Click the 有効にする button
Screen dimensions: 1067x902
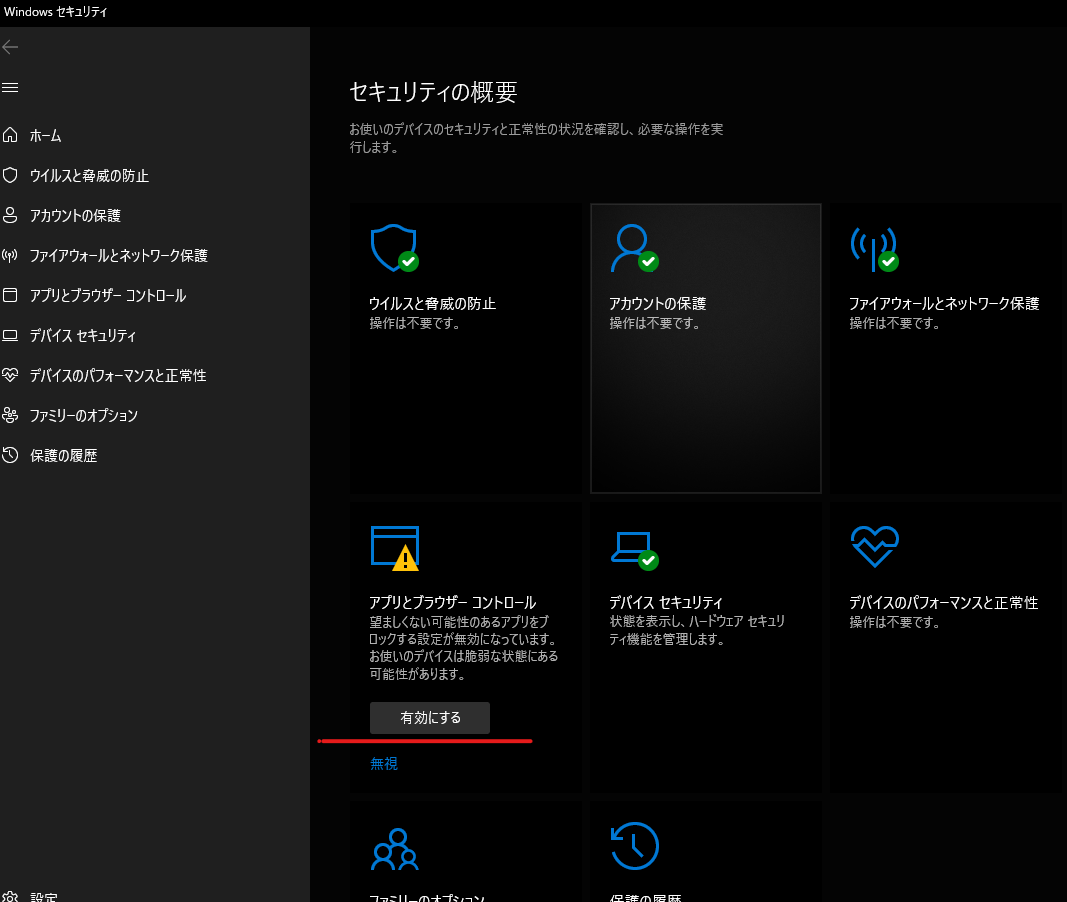point(429,718)
